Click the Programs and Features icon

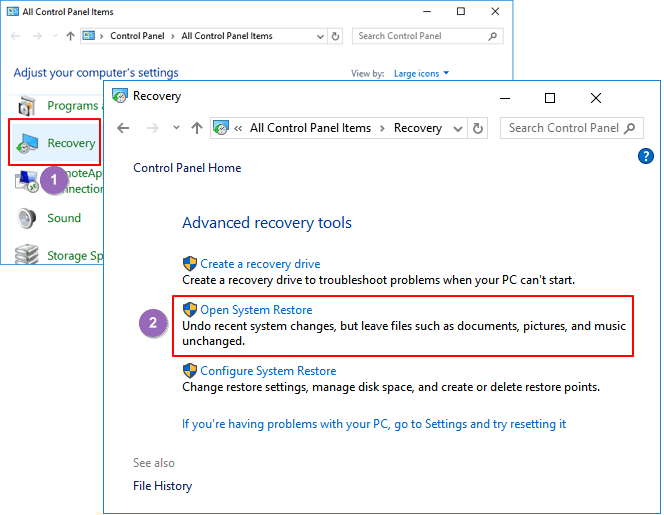tap(29, 105)
